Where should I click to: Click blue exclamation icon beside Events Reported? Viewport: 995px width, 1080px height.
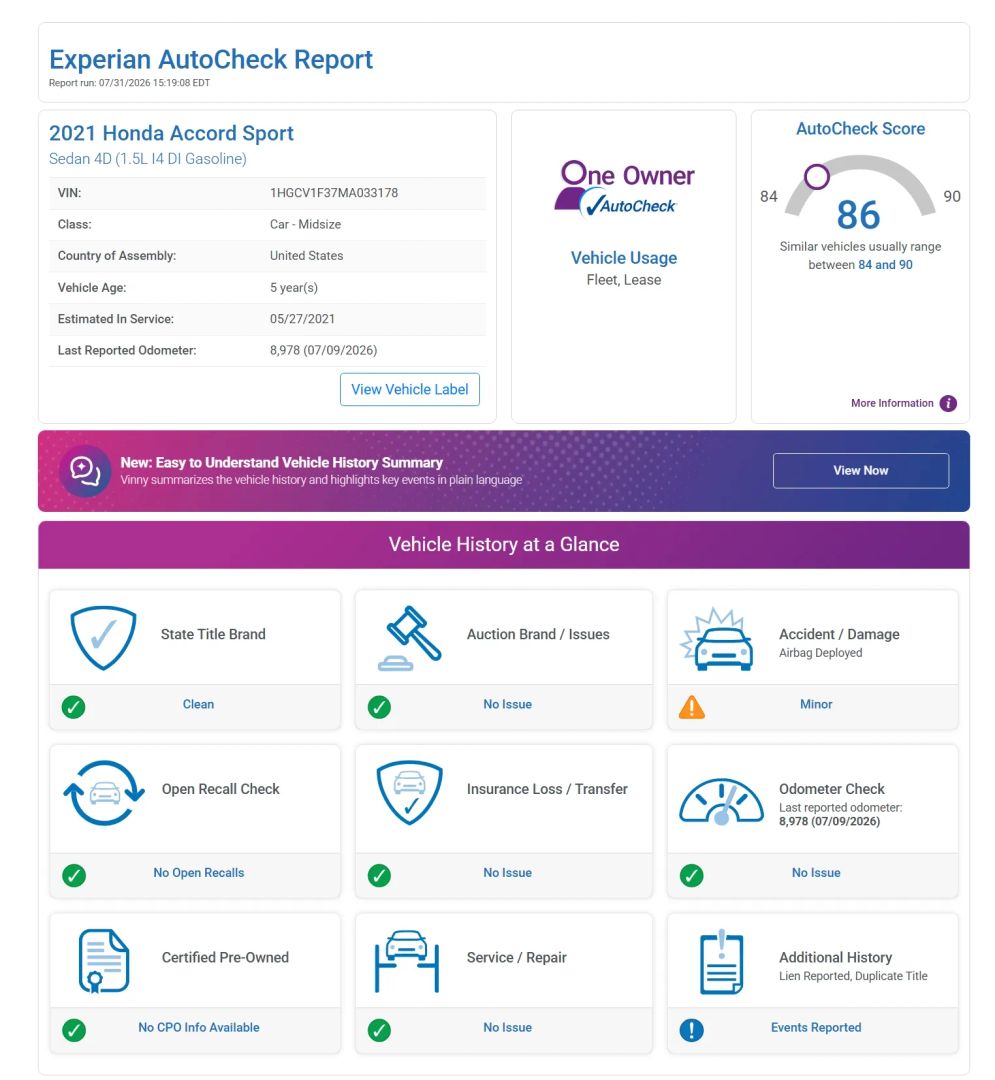692,1030
